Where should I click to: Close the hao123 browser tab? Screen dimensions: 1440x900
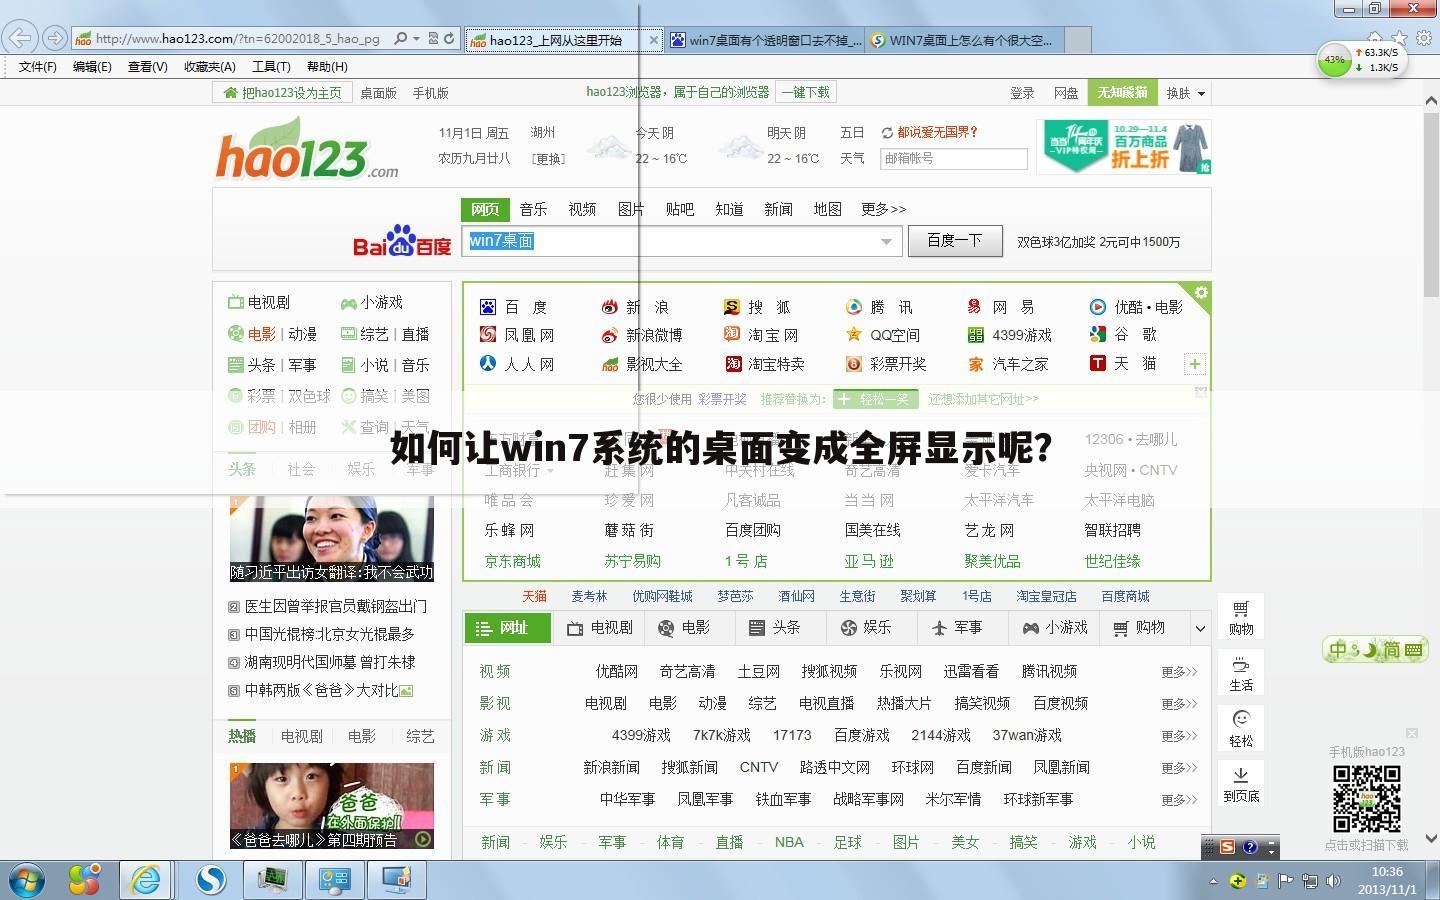654,40
